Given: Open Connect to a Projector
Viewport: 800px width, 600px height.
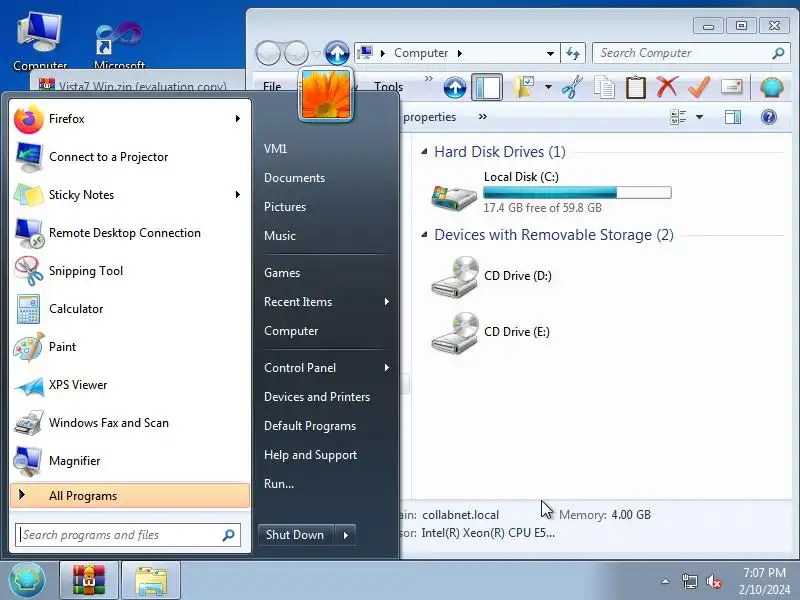Looking at the screenshot, I should coord(130,157).
